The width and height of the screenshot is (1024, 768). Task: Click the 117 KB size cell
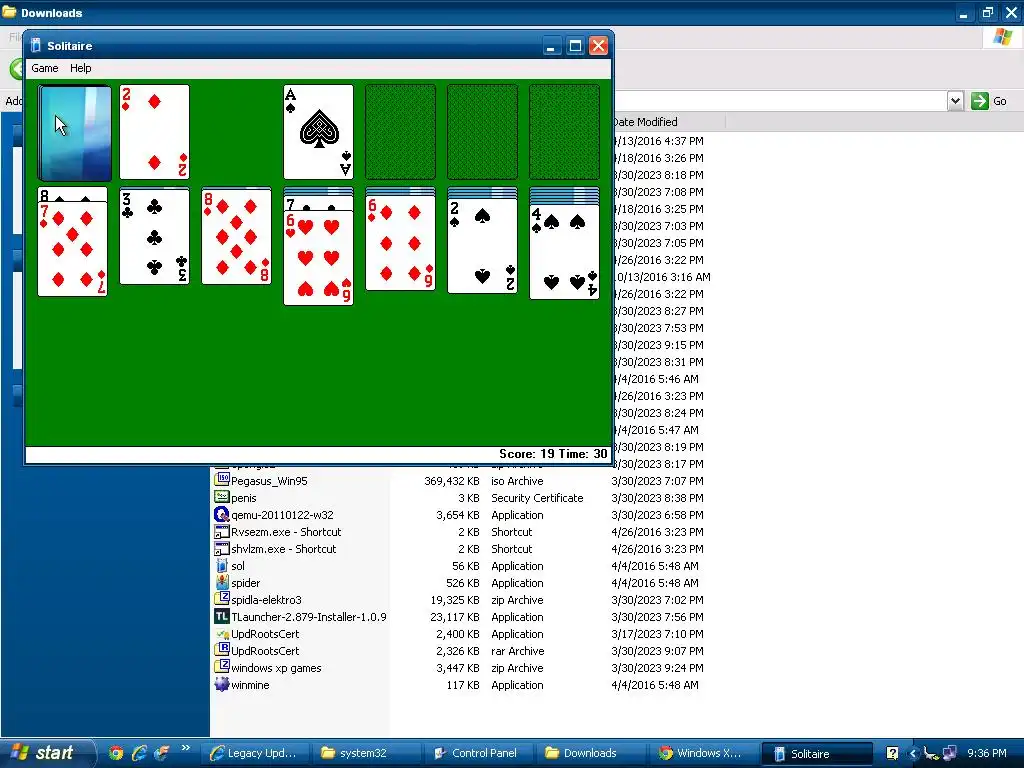click(x=462, y=684)
